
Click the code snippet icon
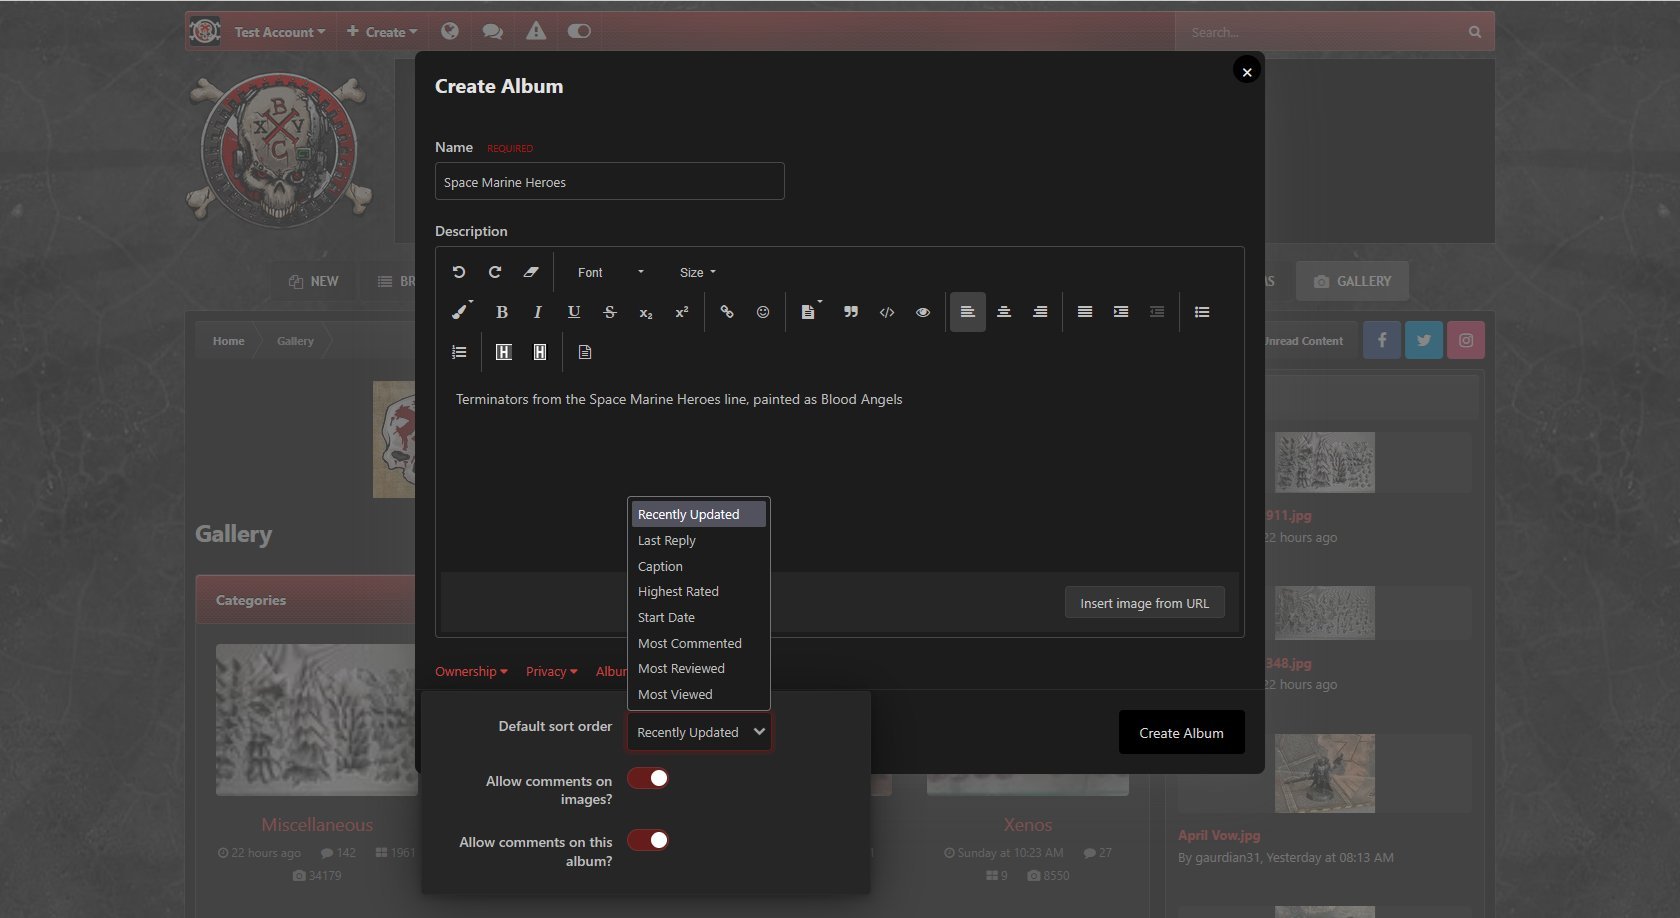(887, 312)
